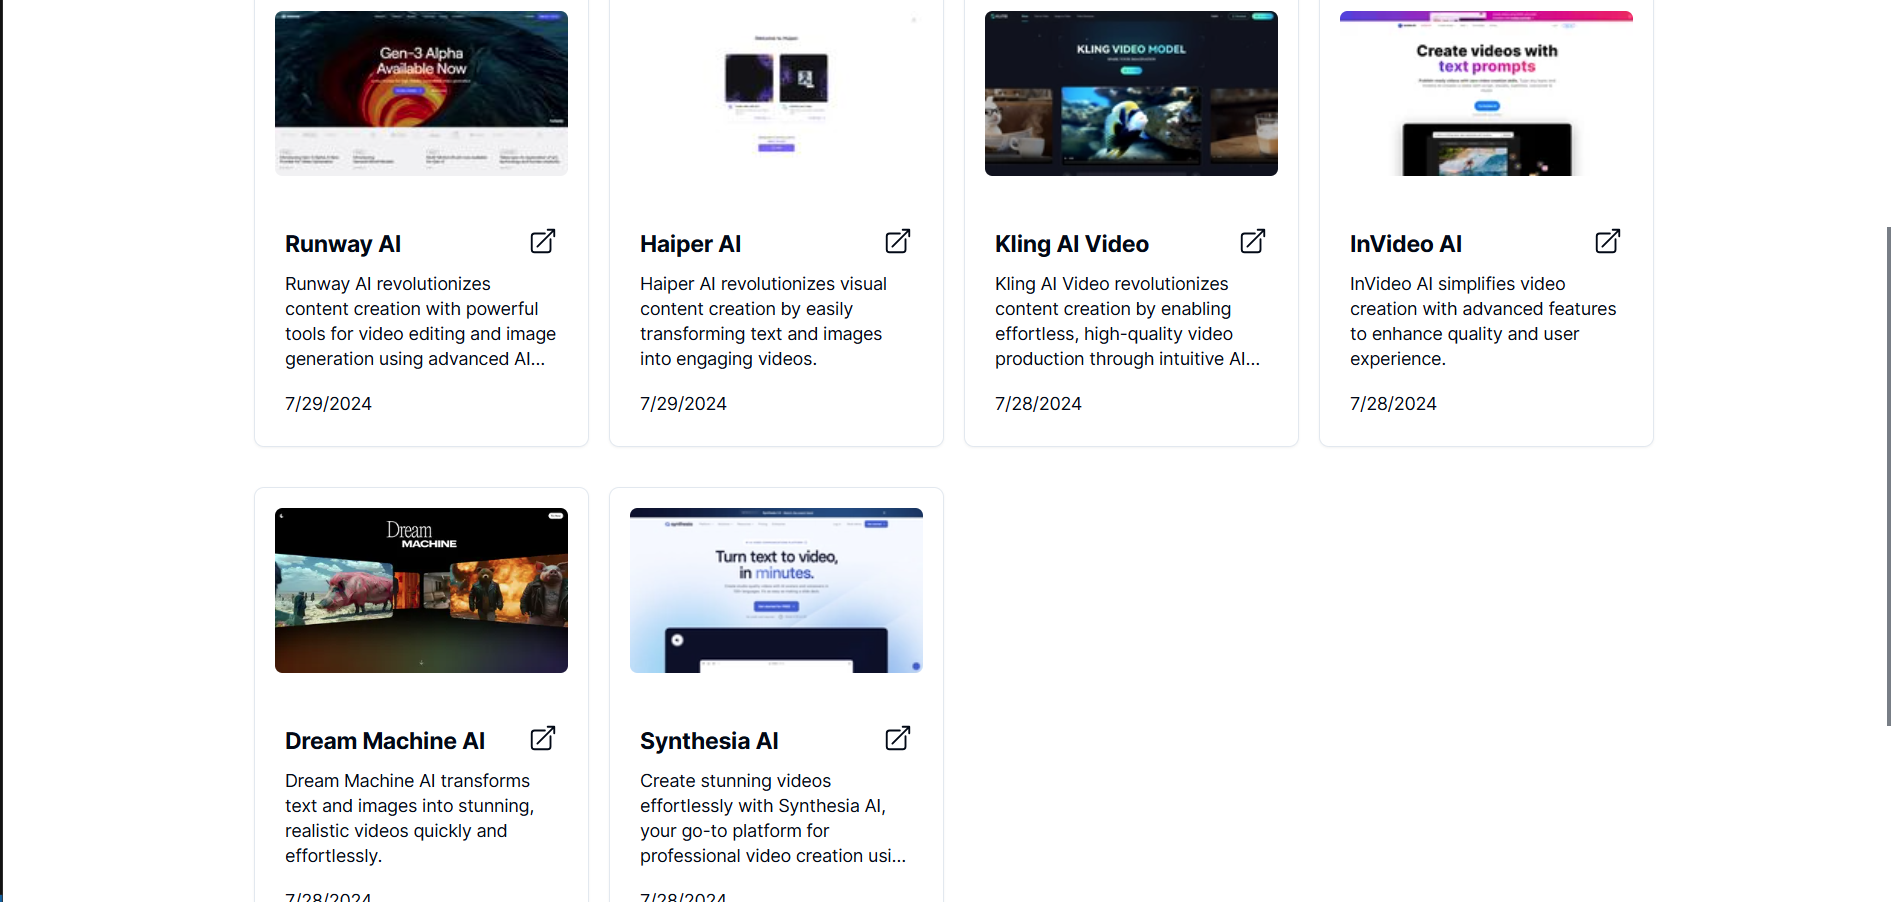Click the Kling AI Video preview thumbnail
This screenshot has height=902, width=1891.
click(x=1131, y=93)
